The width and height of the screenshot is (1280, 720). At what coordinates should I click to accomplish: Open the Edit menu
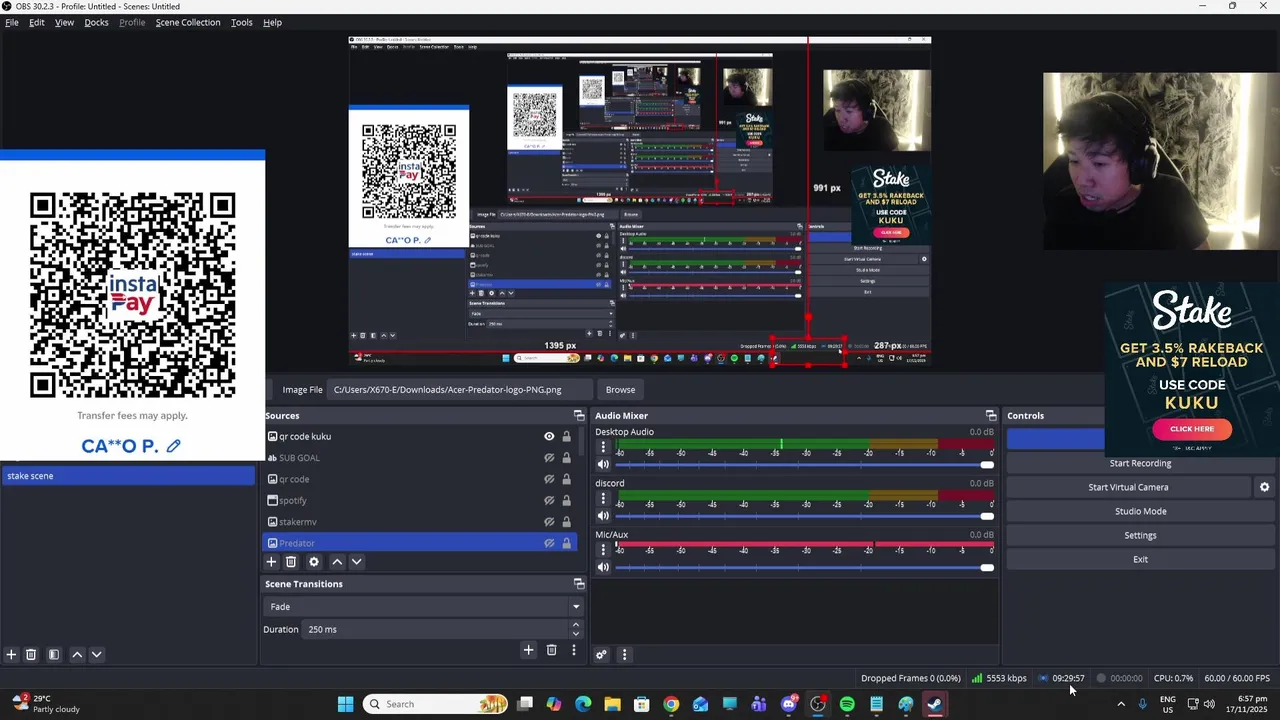(37, 22)
